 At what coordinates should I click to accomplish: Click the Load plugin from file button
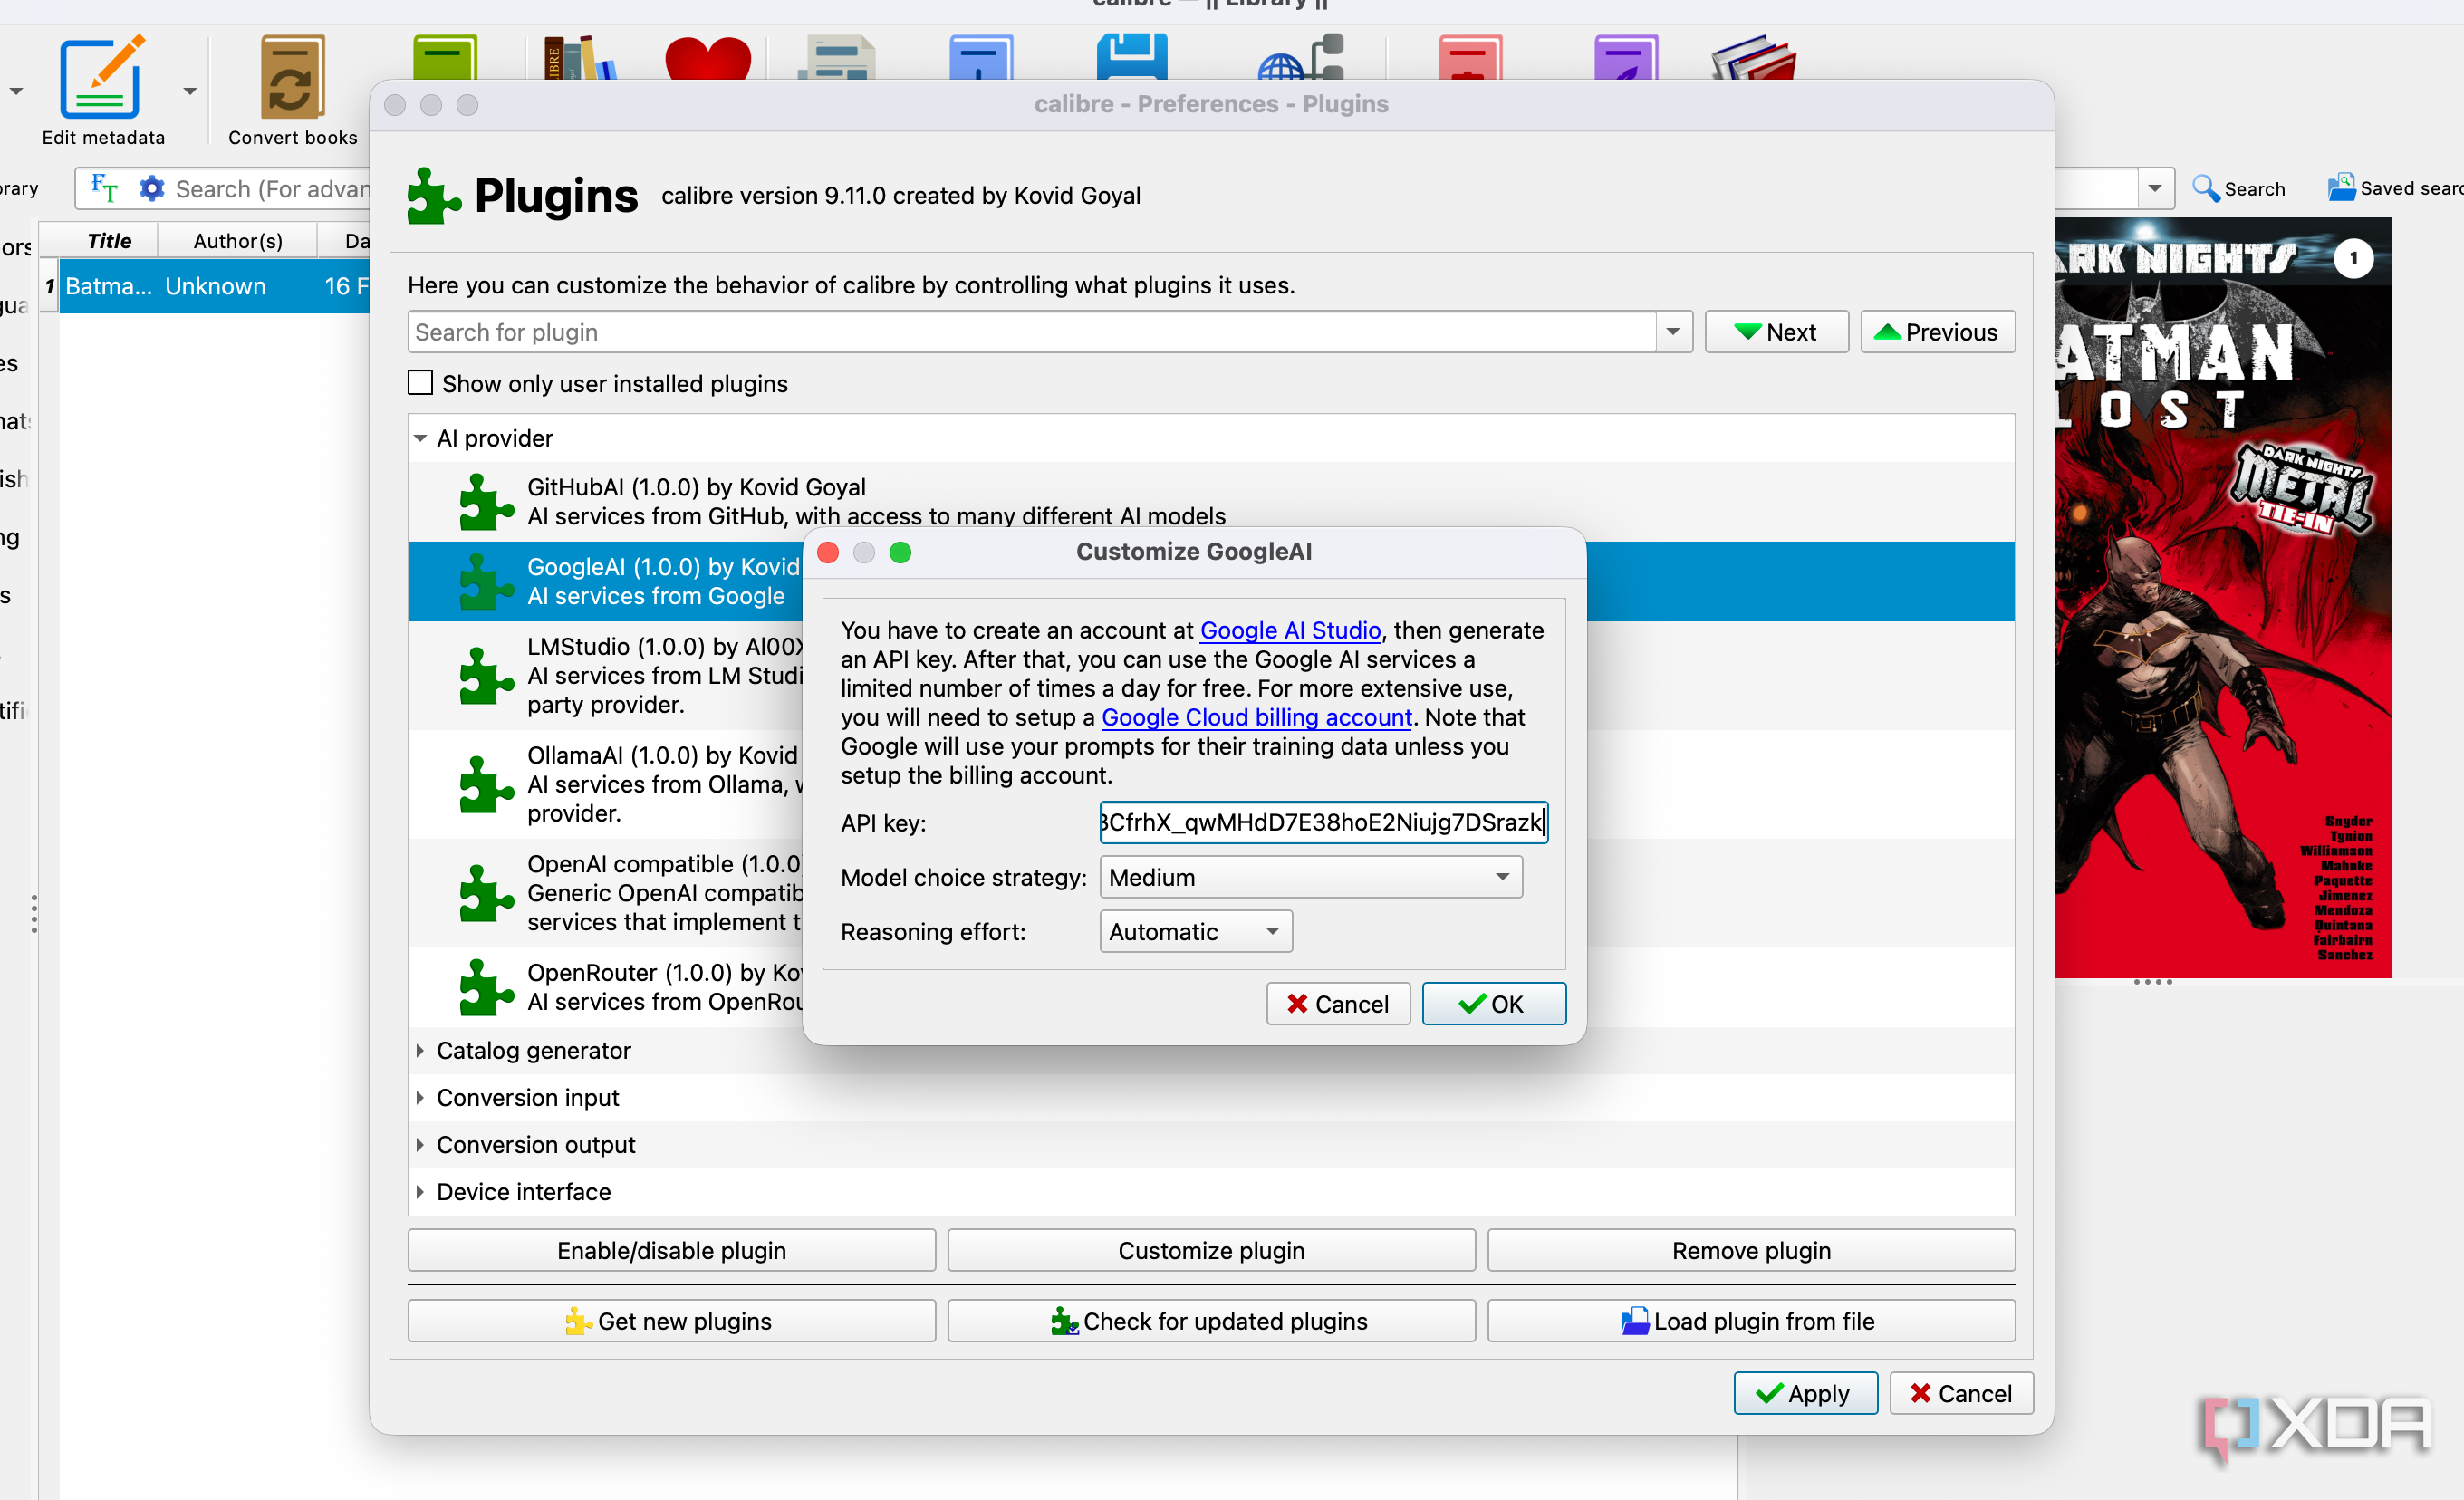click(x=1750, y=1320)
